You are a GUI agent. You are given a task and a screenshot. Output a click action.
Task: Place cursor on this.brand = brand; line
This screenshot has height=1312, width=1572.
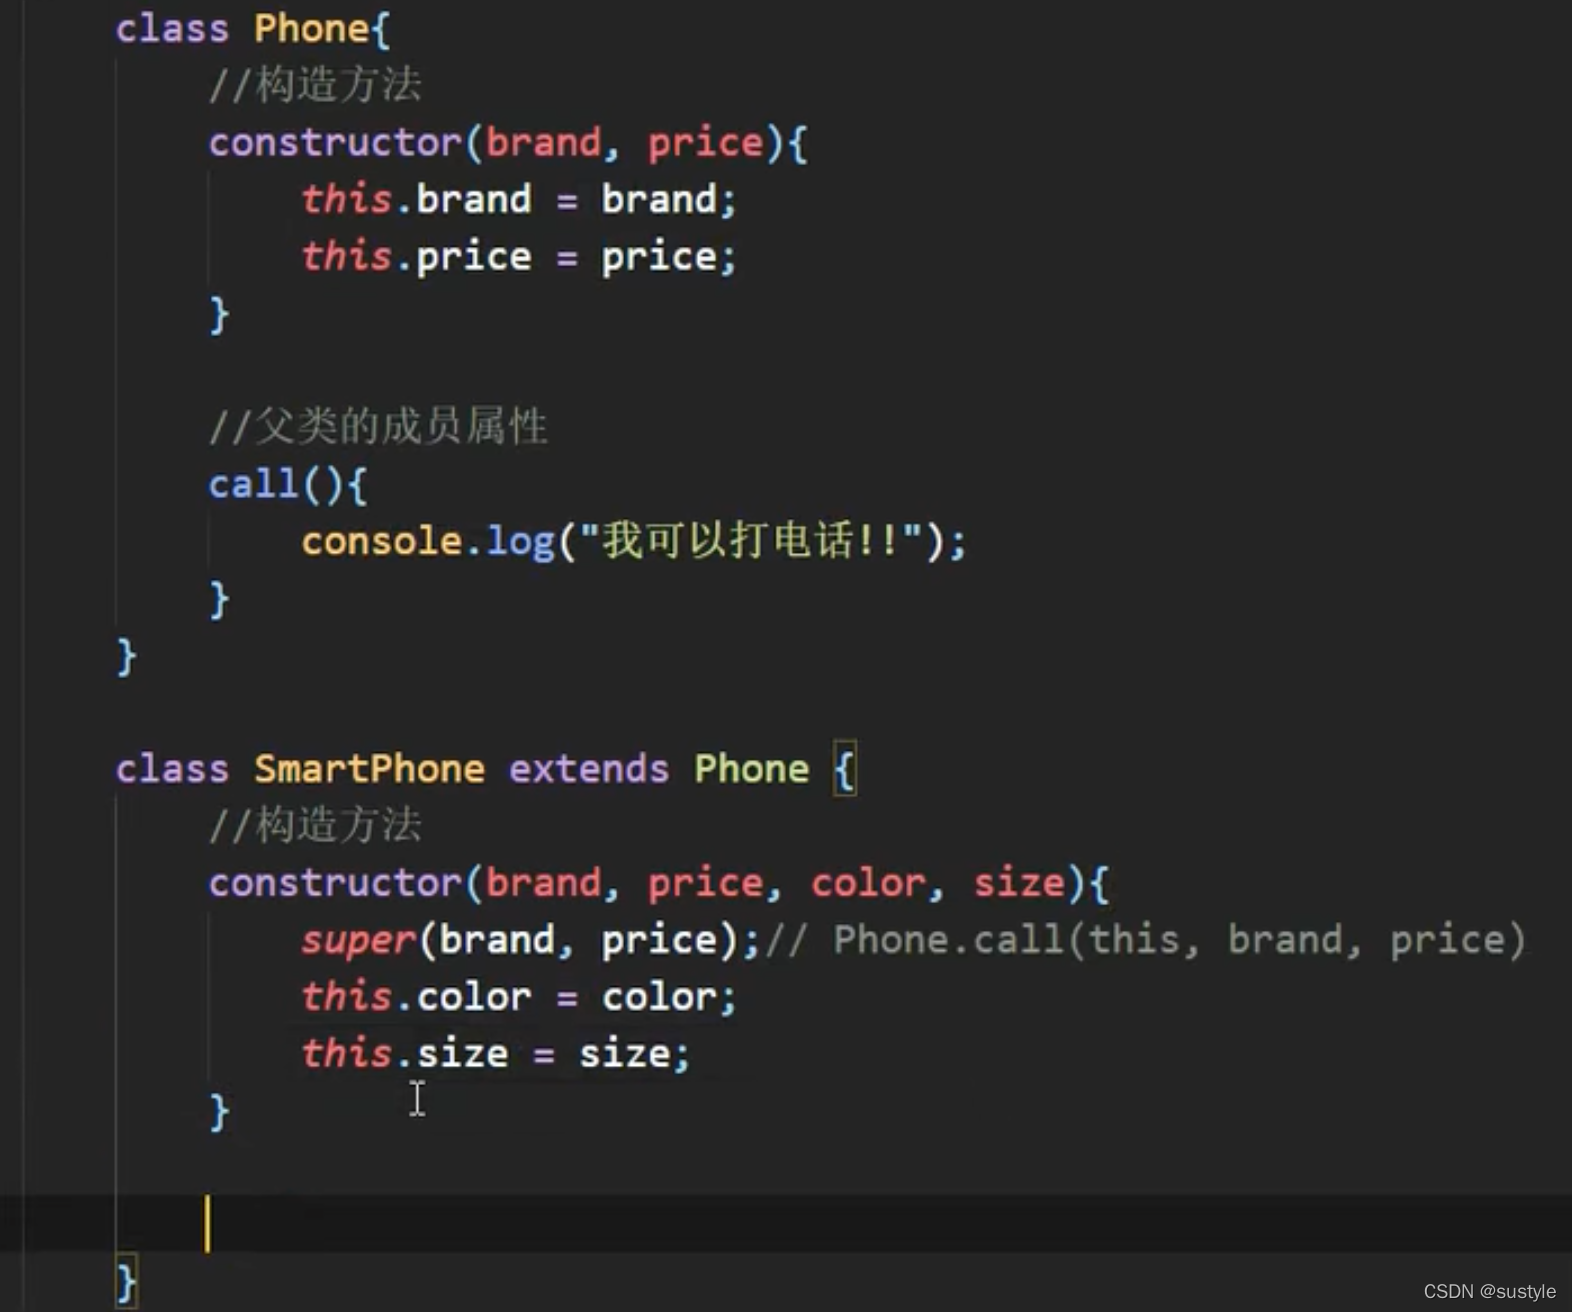click(519, 199)
